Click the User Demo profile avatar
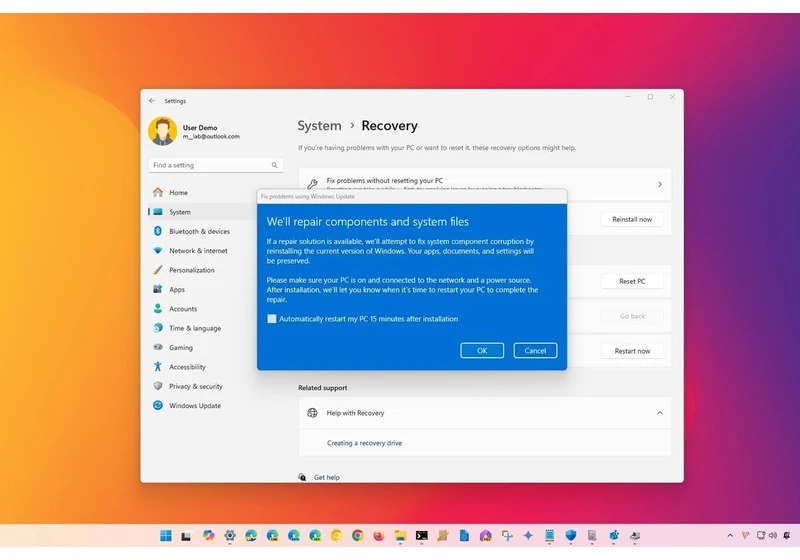Screen dimensions: 800x560 [x=163, y=131]
